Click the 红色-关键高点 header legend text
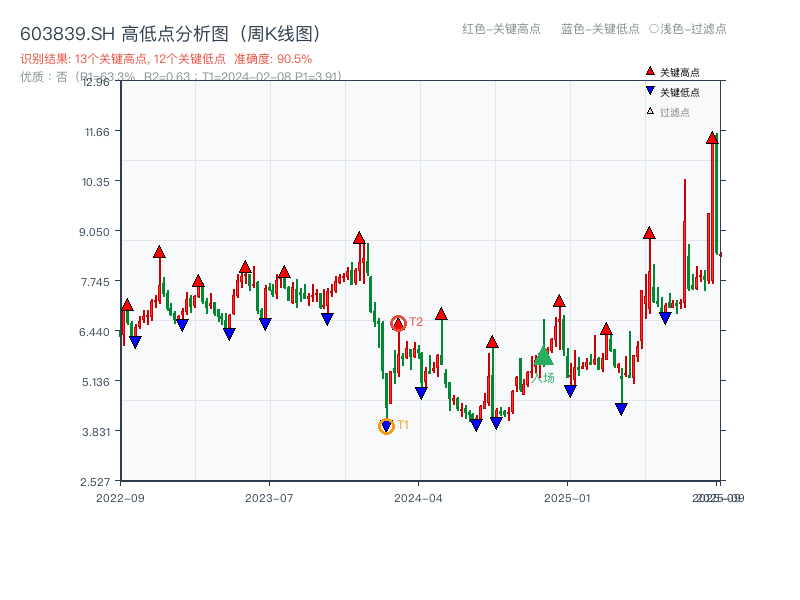The height and width of the screenshot is (600, 800). pos(501,29)
